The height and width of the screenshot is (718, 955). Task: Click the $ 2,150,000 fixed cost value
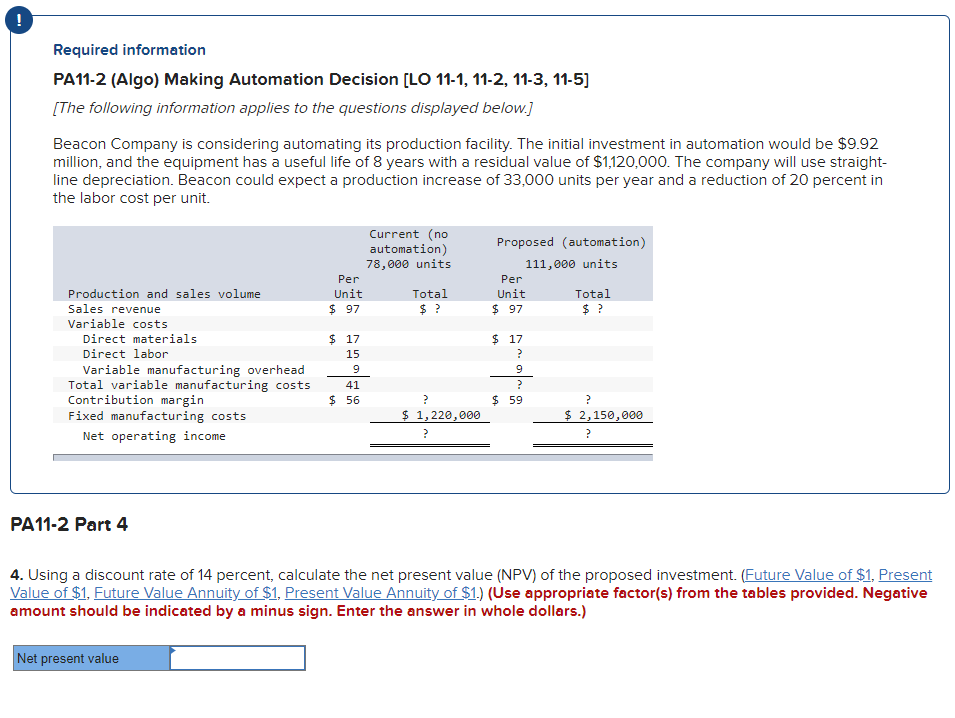click(x=604, y=415)
